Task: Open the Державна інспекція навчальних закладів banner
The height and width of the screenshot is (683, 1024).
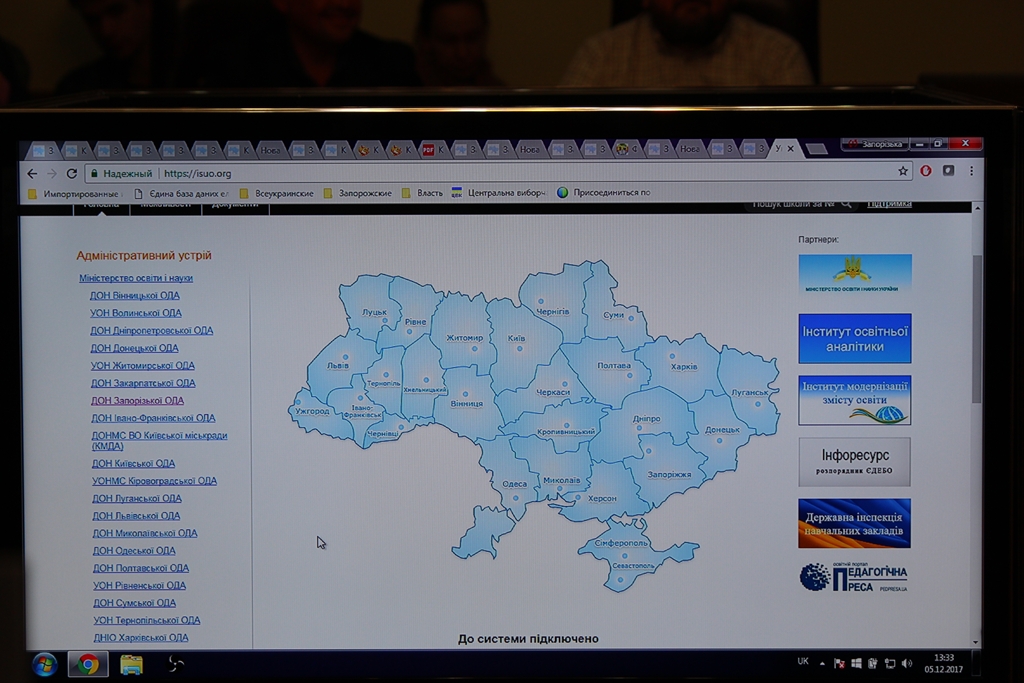Action: (x=854, y=524)
